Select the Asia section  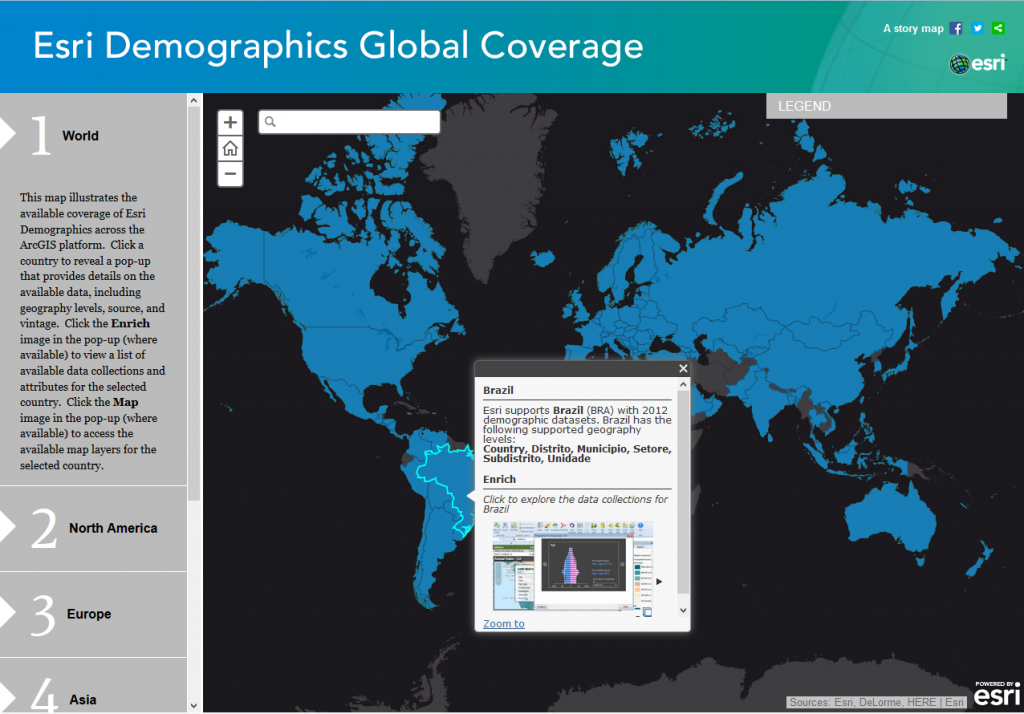[93, 686]
